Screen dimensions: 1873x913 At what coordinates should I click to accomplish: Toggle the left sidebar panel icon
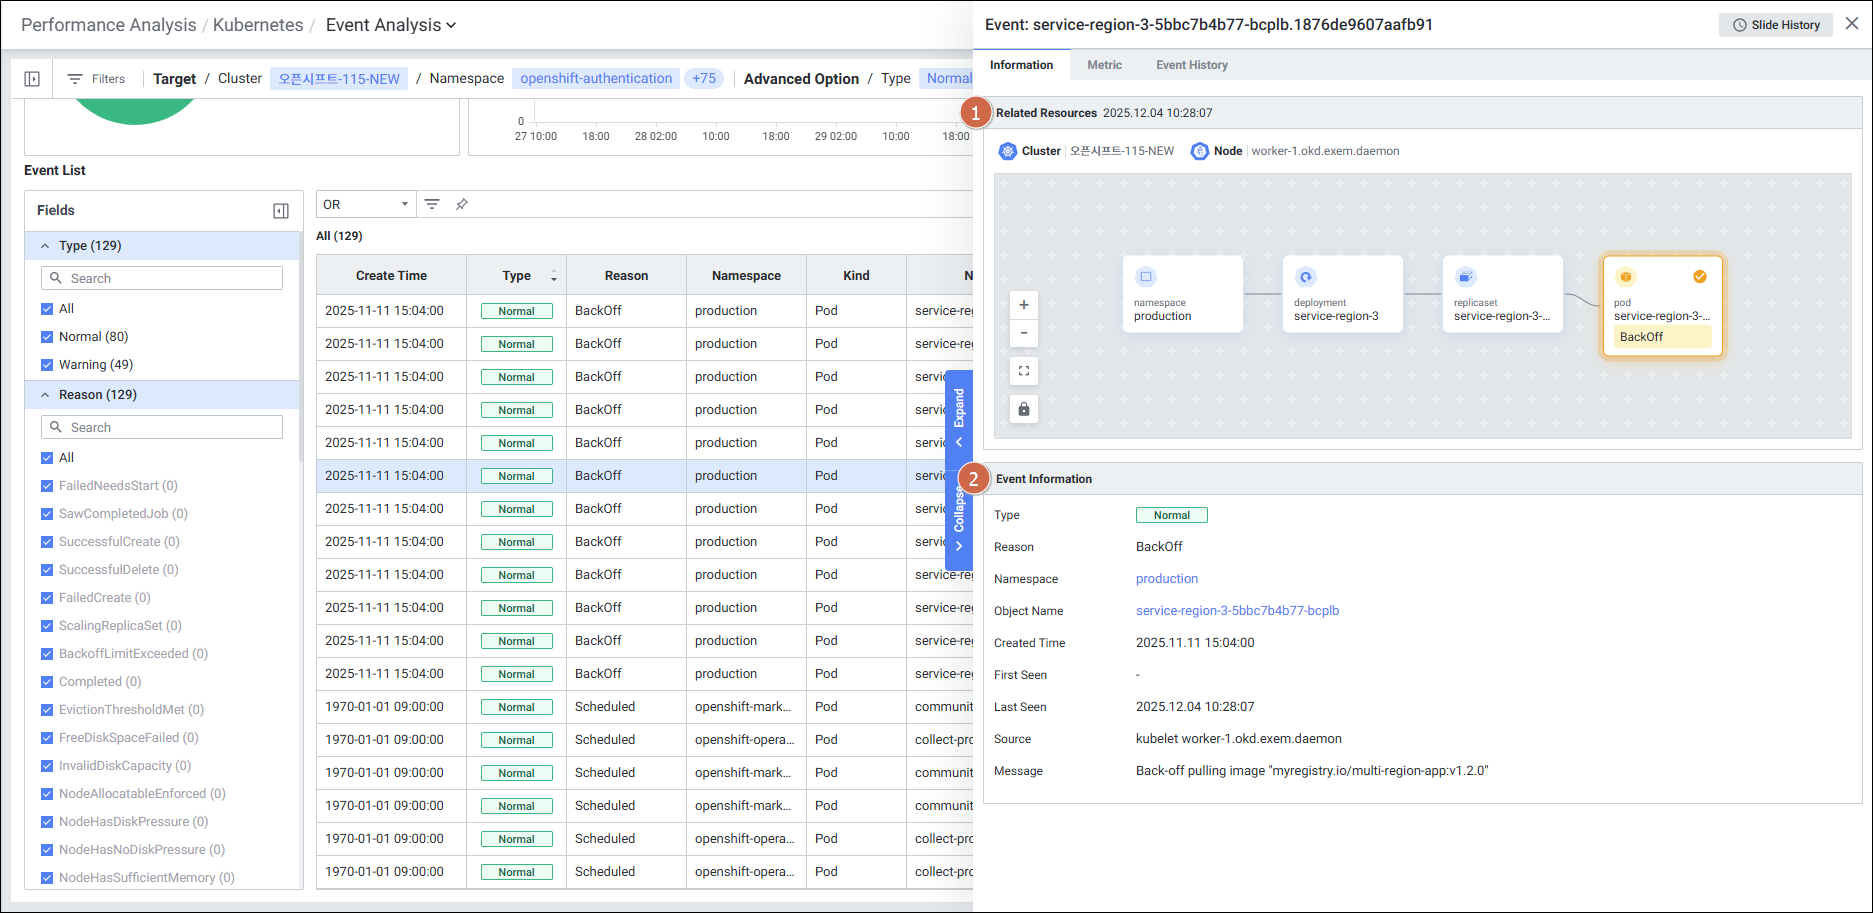(x=32, y=79)
